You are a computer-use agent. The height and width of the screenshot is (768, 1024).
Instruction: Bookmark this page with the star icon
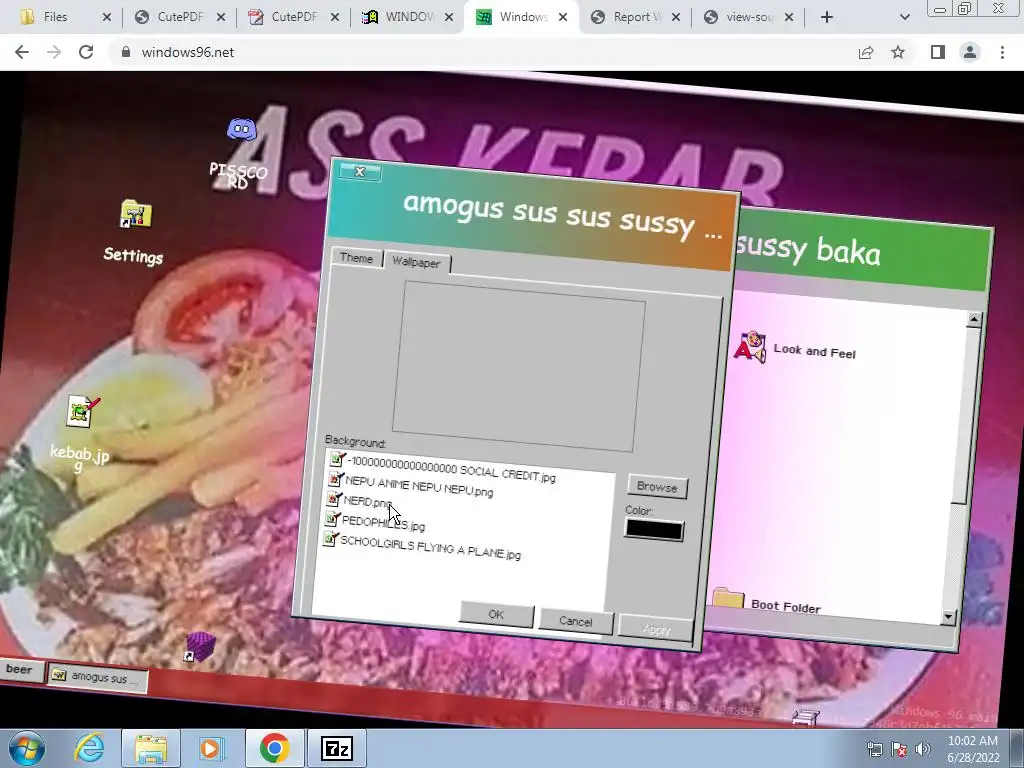click(x=898, y=52)
